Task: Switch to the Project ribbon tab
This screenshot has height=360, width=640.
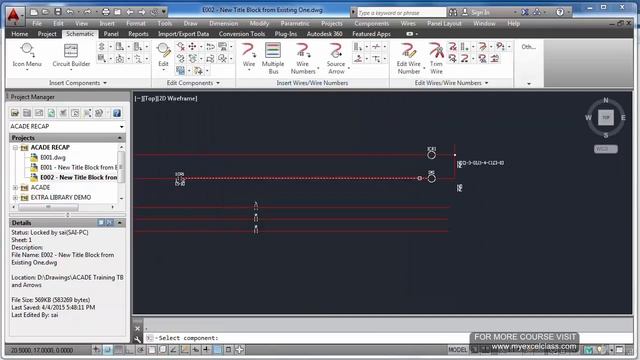Action: coord(47,34)
